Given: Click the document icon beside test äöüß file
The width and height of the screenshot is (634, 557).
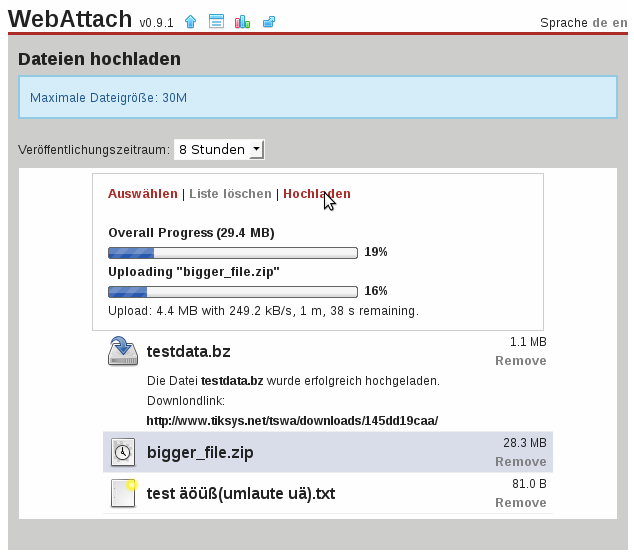Looking at the screenshot, I should [123, 493].
